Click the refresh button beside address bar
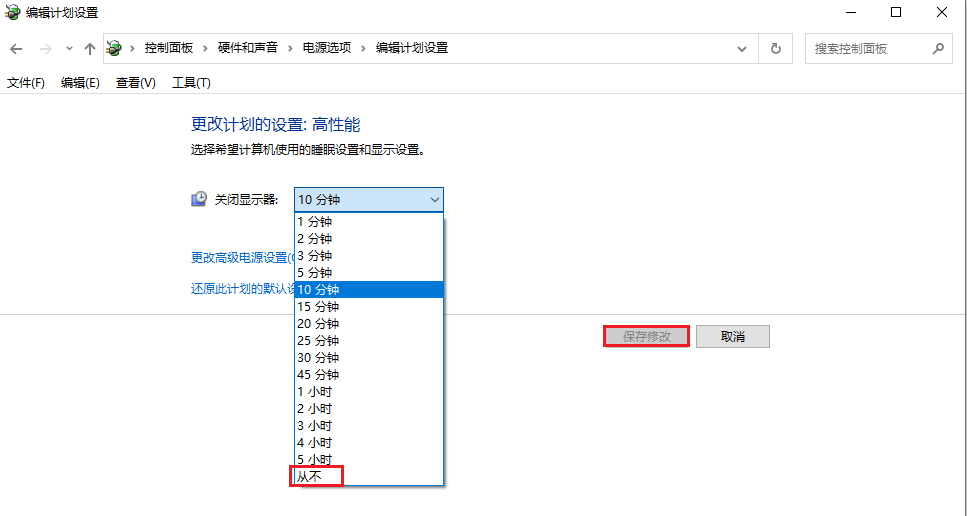The height and width of the screenshot is (516, 967). point(775,48)
